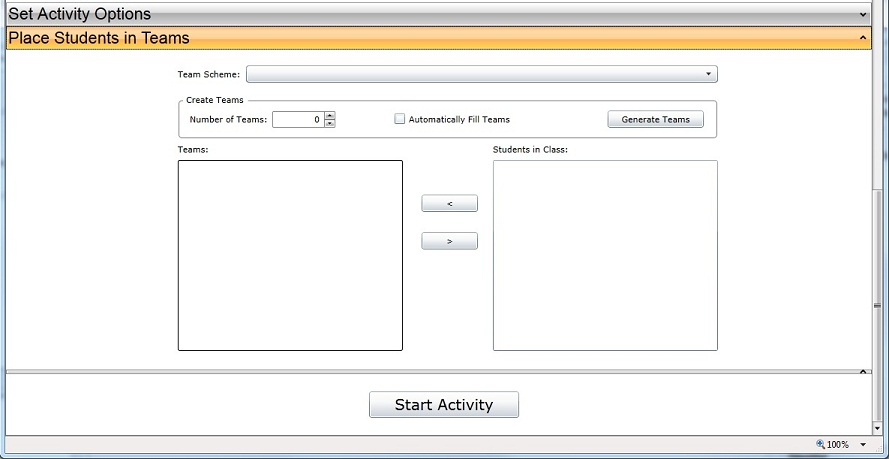This screenshot has height=459, width=889.
Task: Remove student from team with > button
Action: [x=450, y=241]
